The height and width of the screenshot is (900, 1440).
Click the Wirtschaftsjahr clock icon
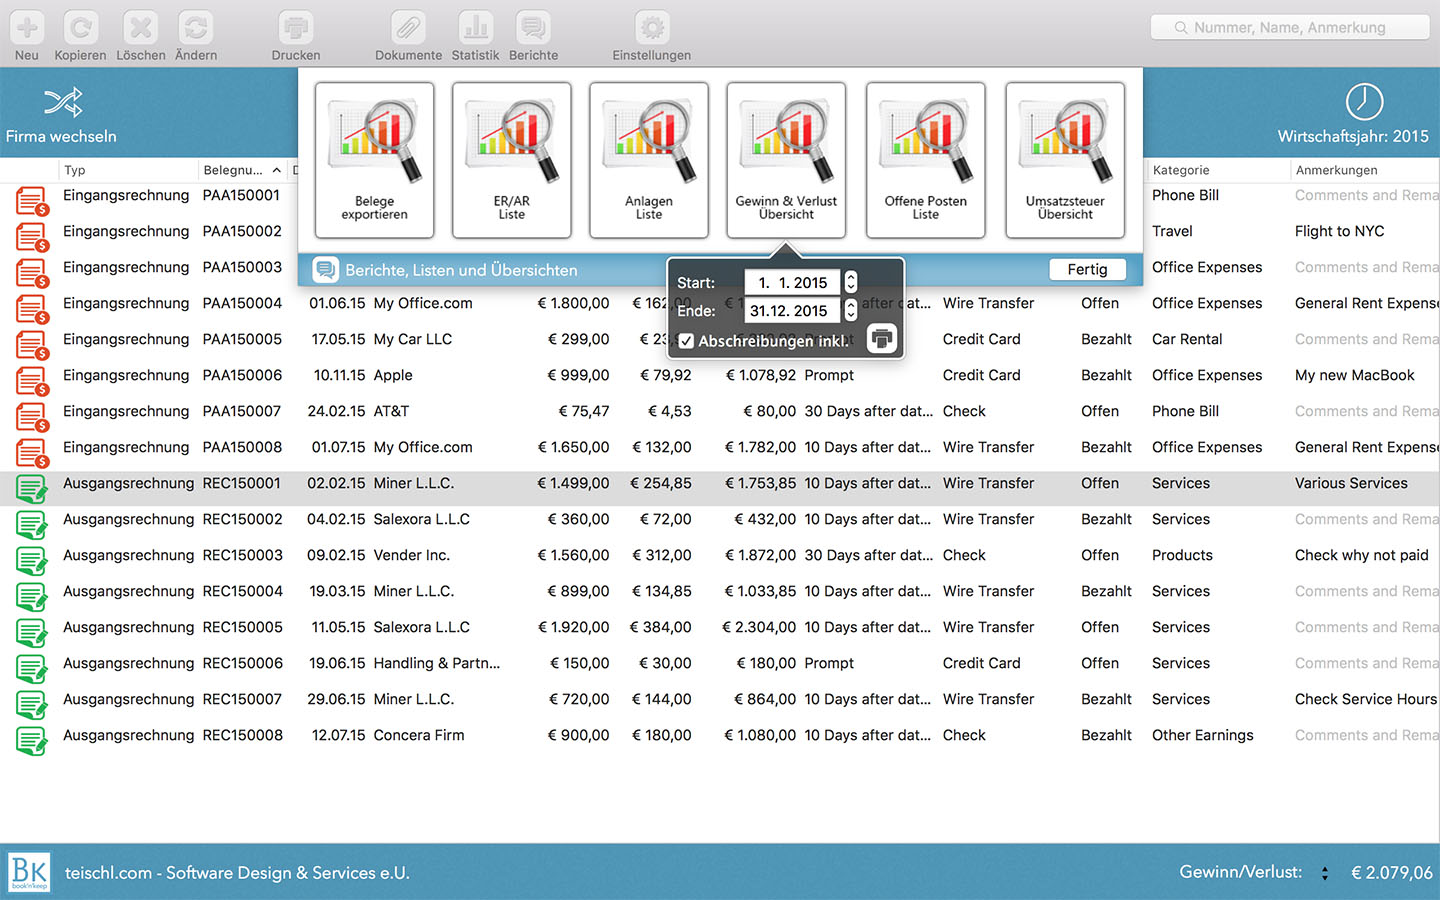[x=1364, y=102]
